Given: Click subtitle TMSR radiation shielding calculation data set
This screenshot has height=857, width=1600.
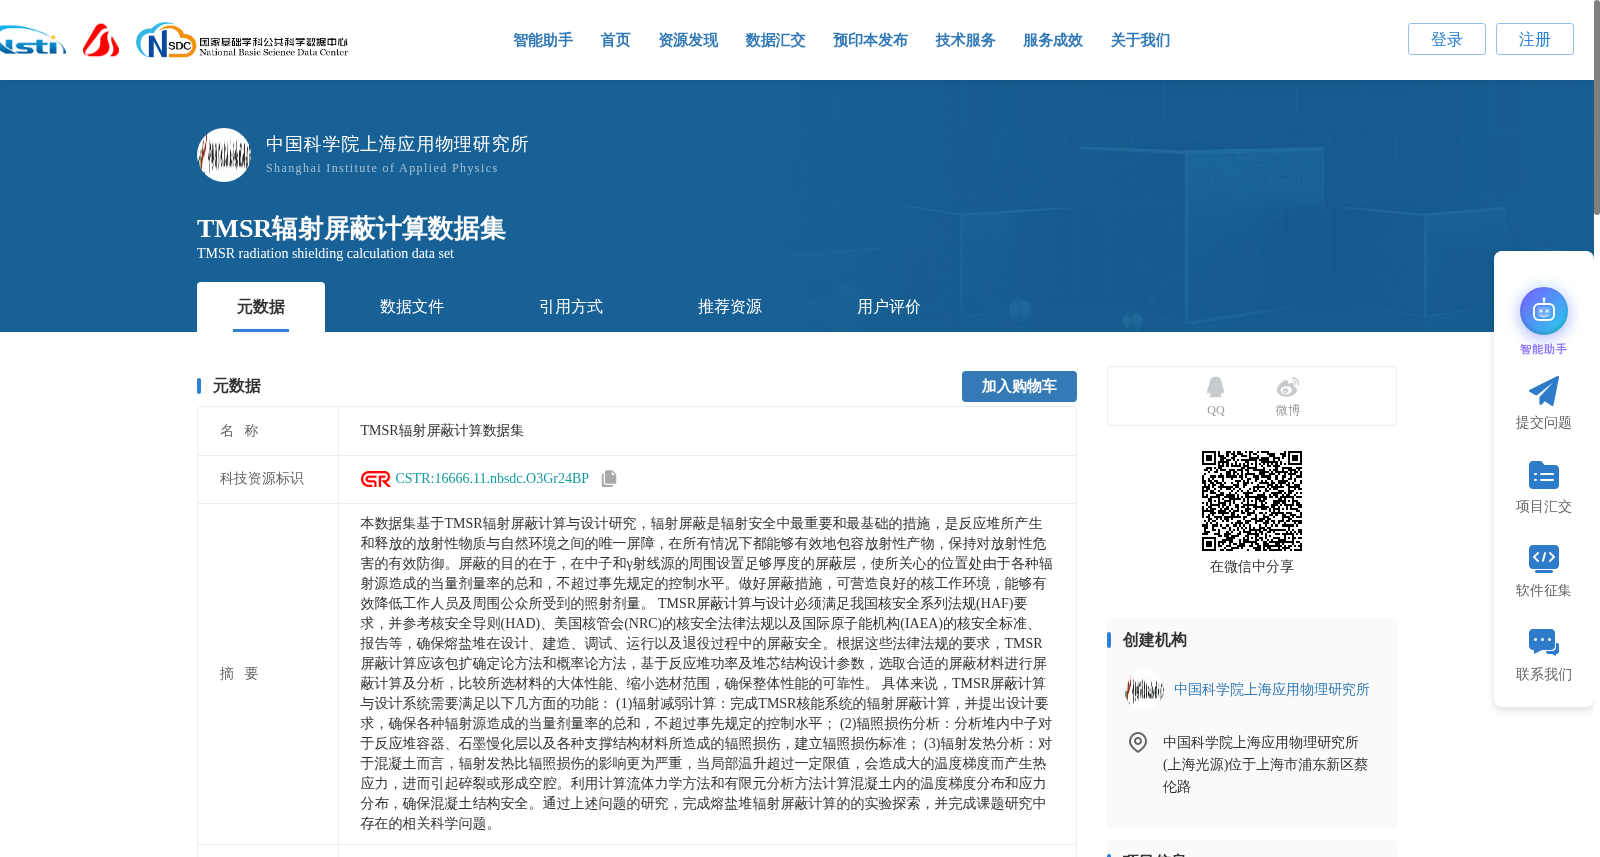Looking at the screenshot, I should (x=325, y=254).
